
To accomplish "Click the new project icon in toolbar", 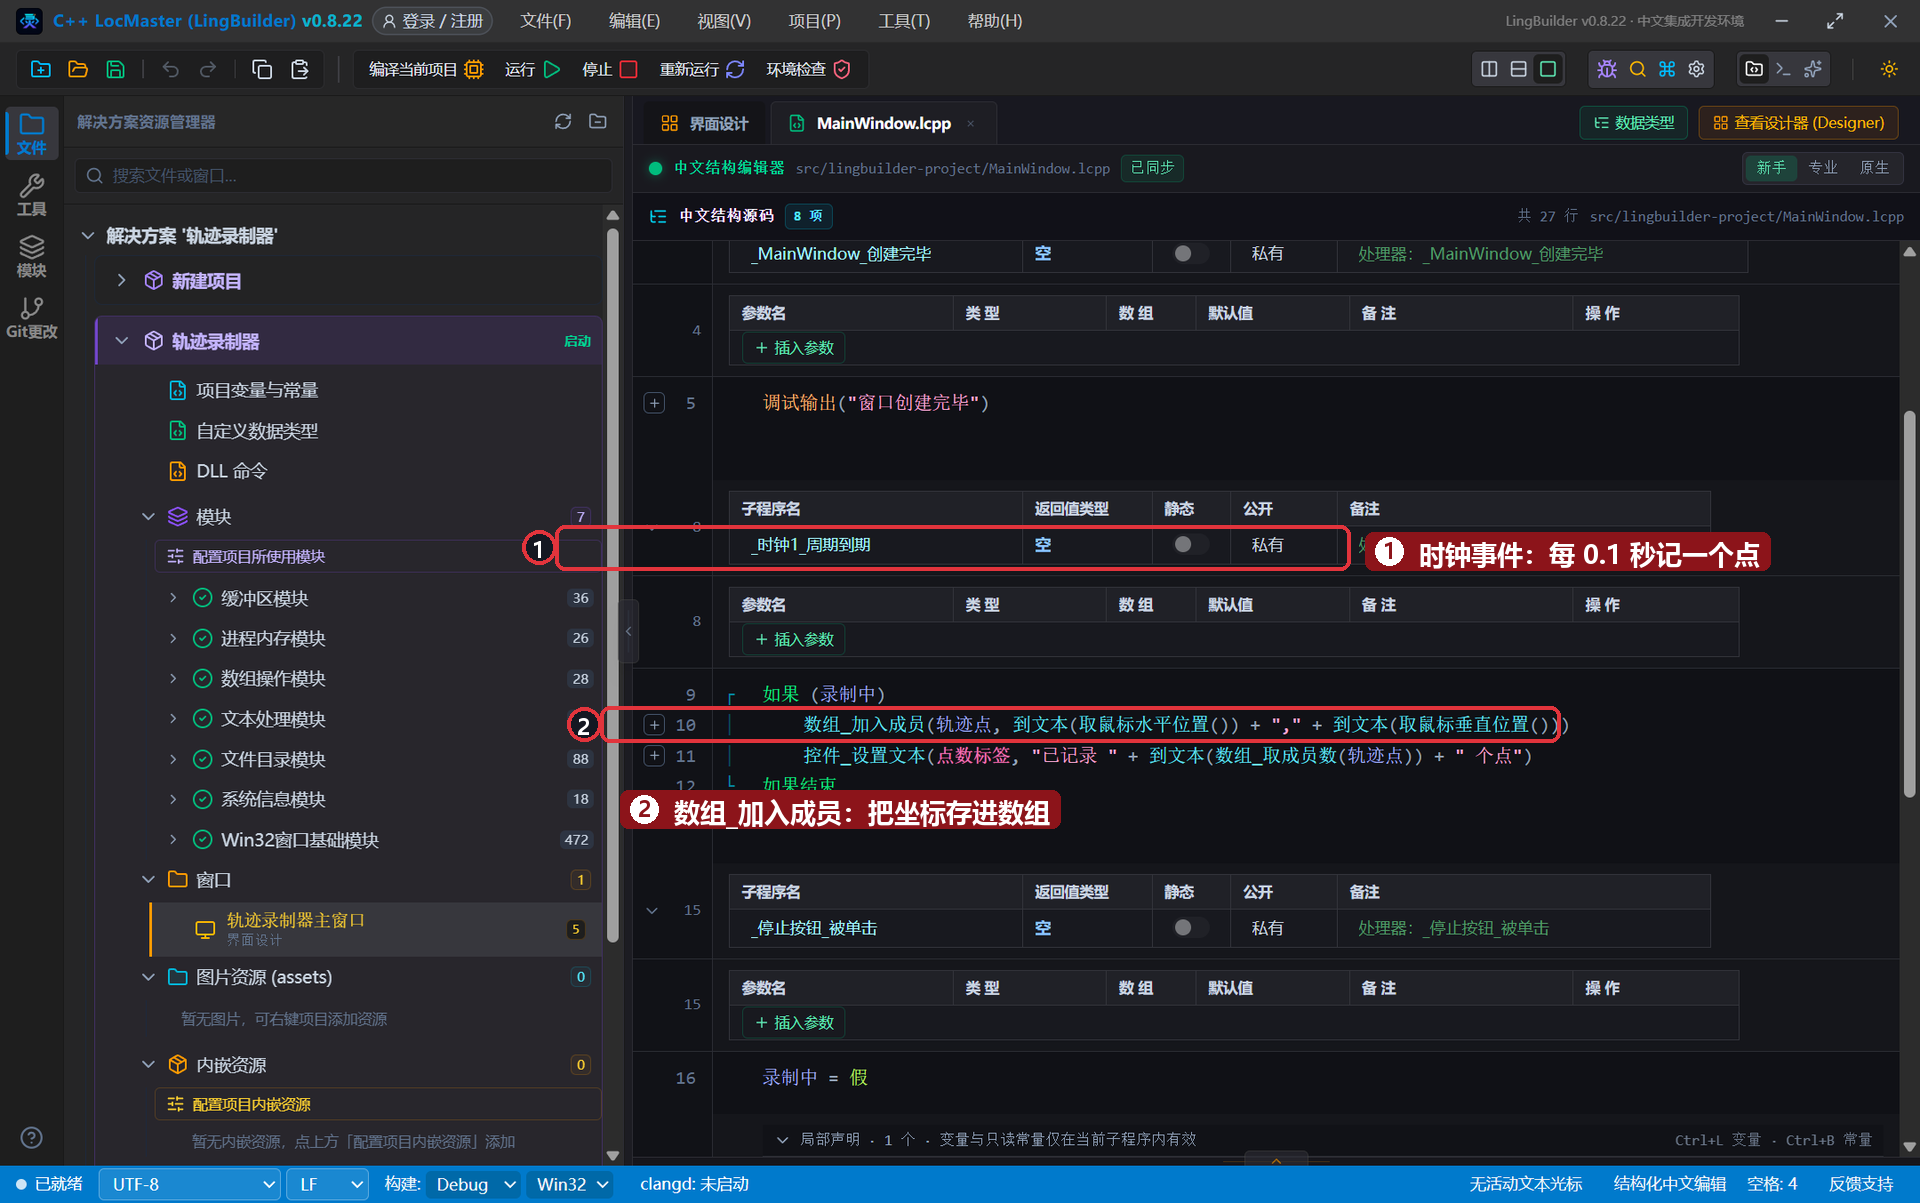I will click(x=41, y=69).
